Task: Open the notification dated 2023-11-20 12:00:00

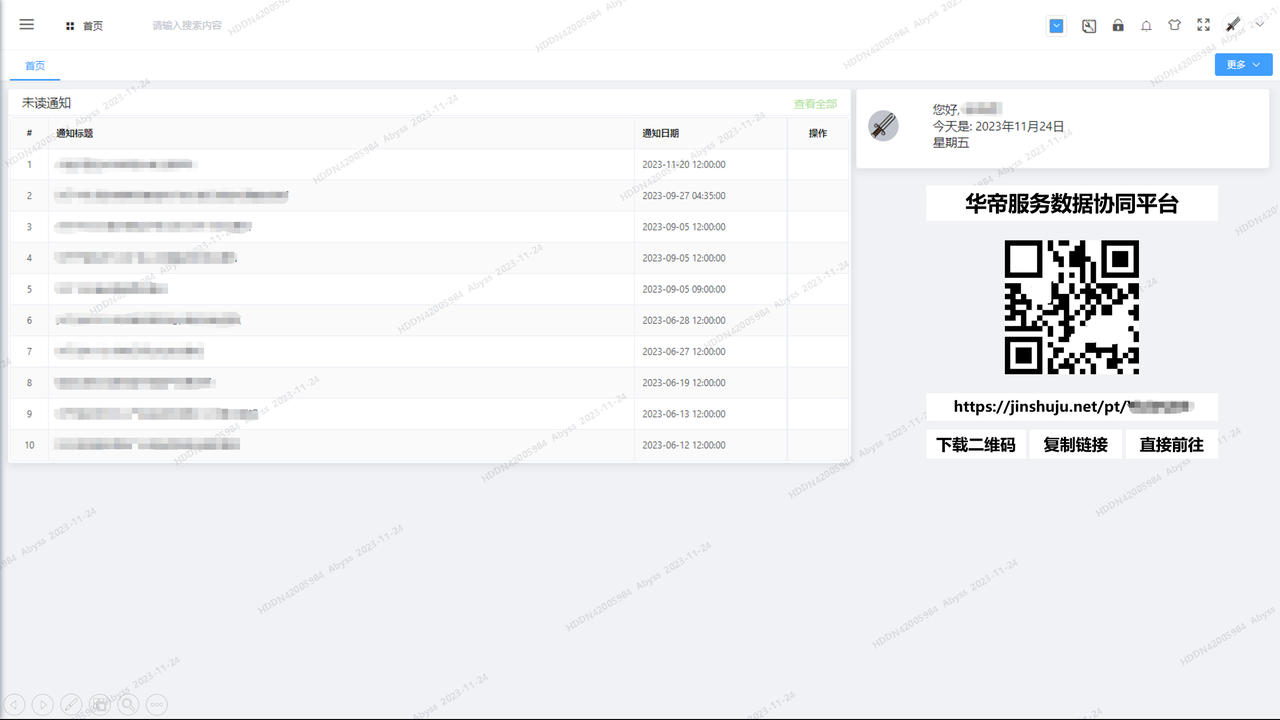Action: click(x=429, y=164)
